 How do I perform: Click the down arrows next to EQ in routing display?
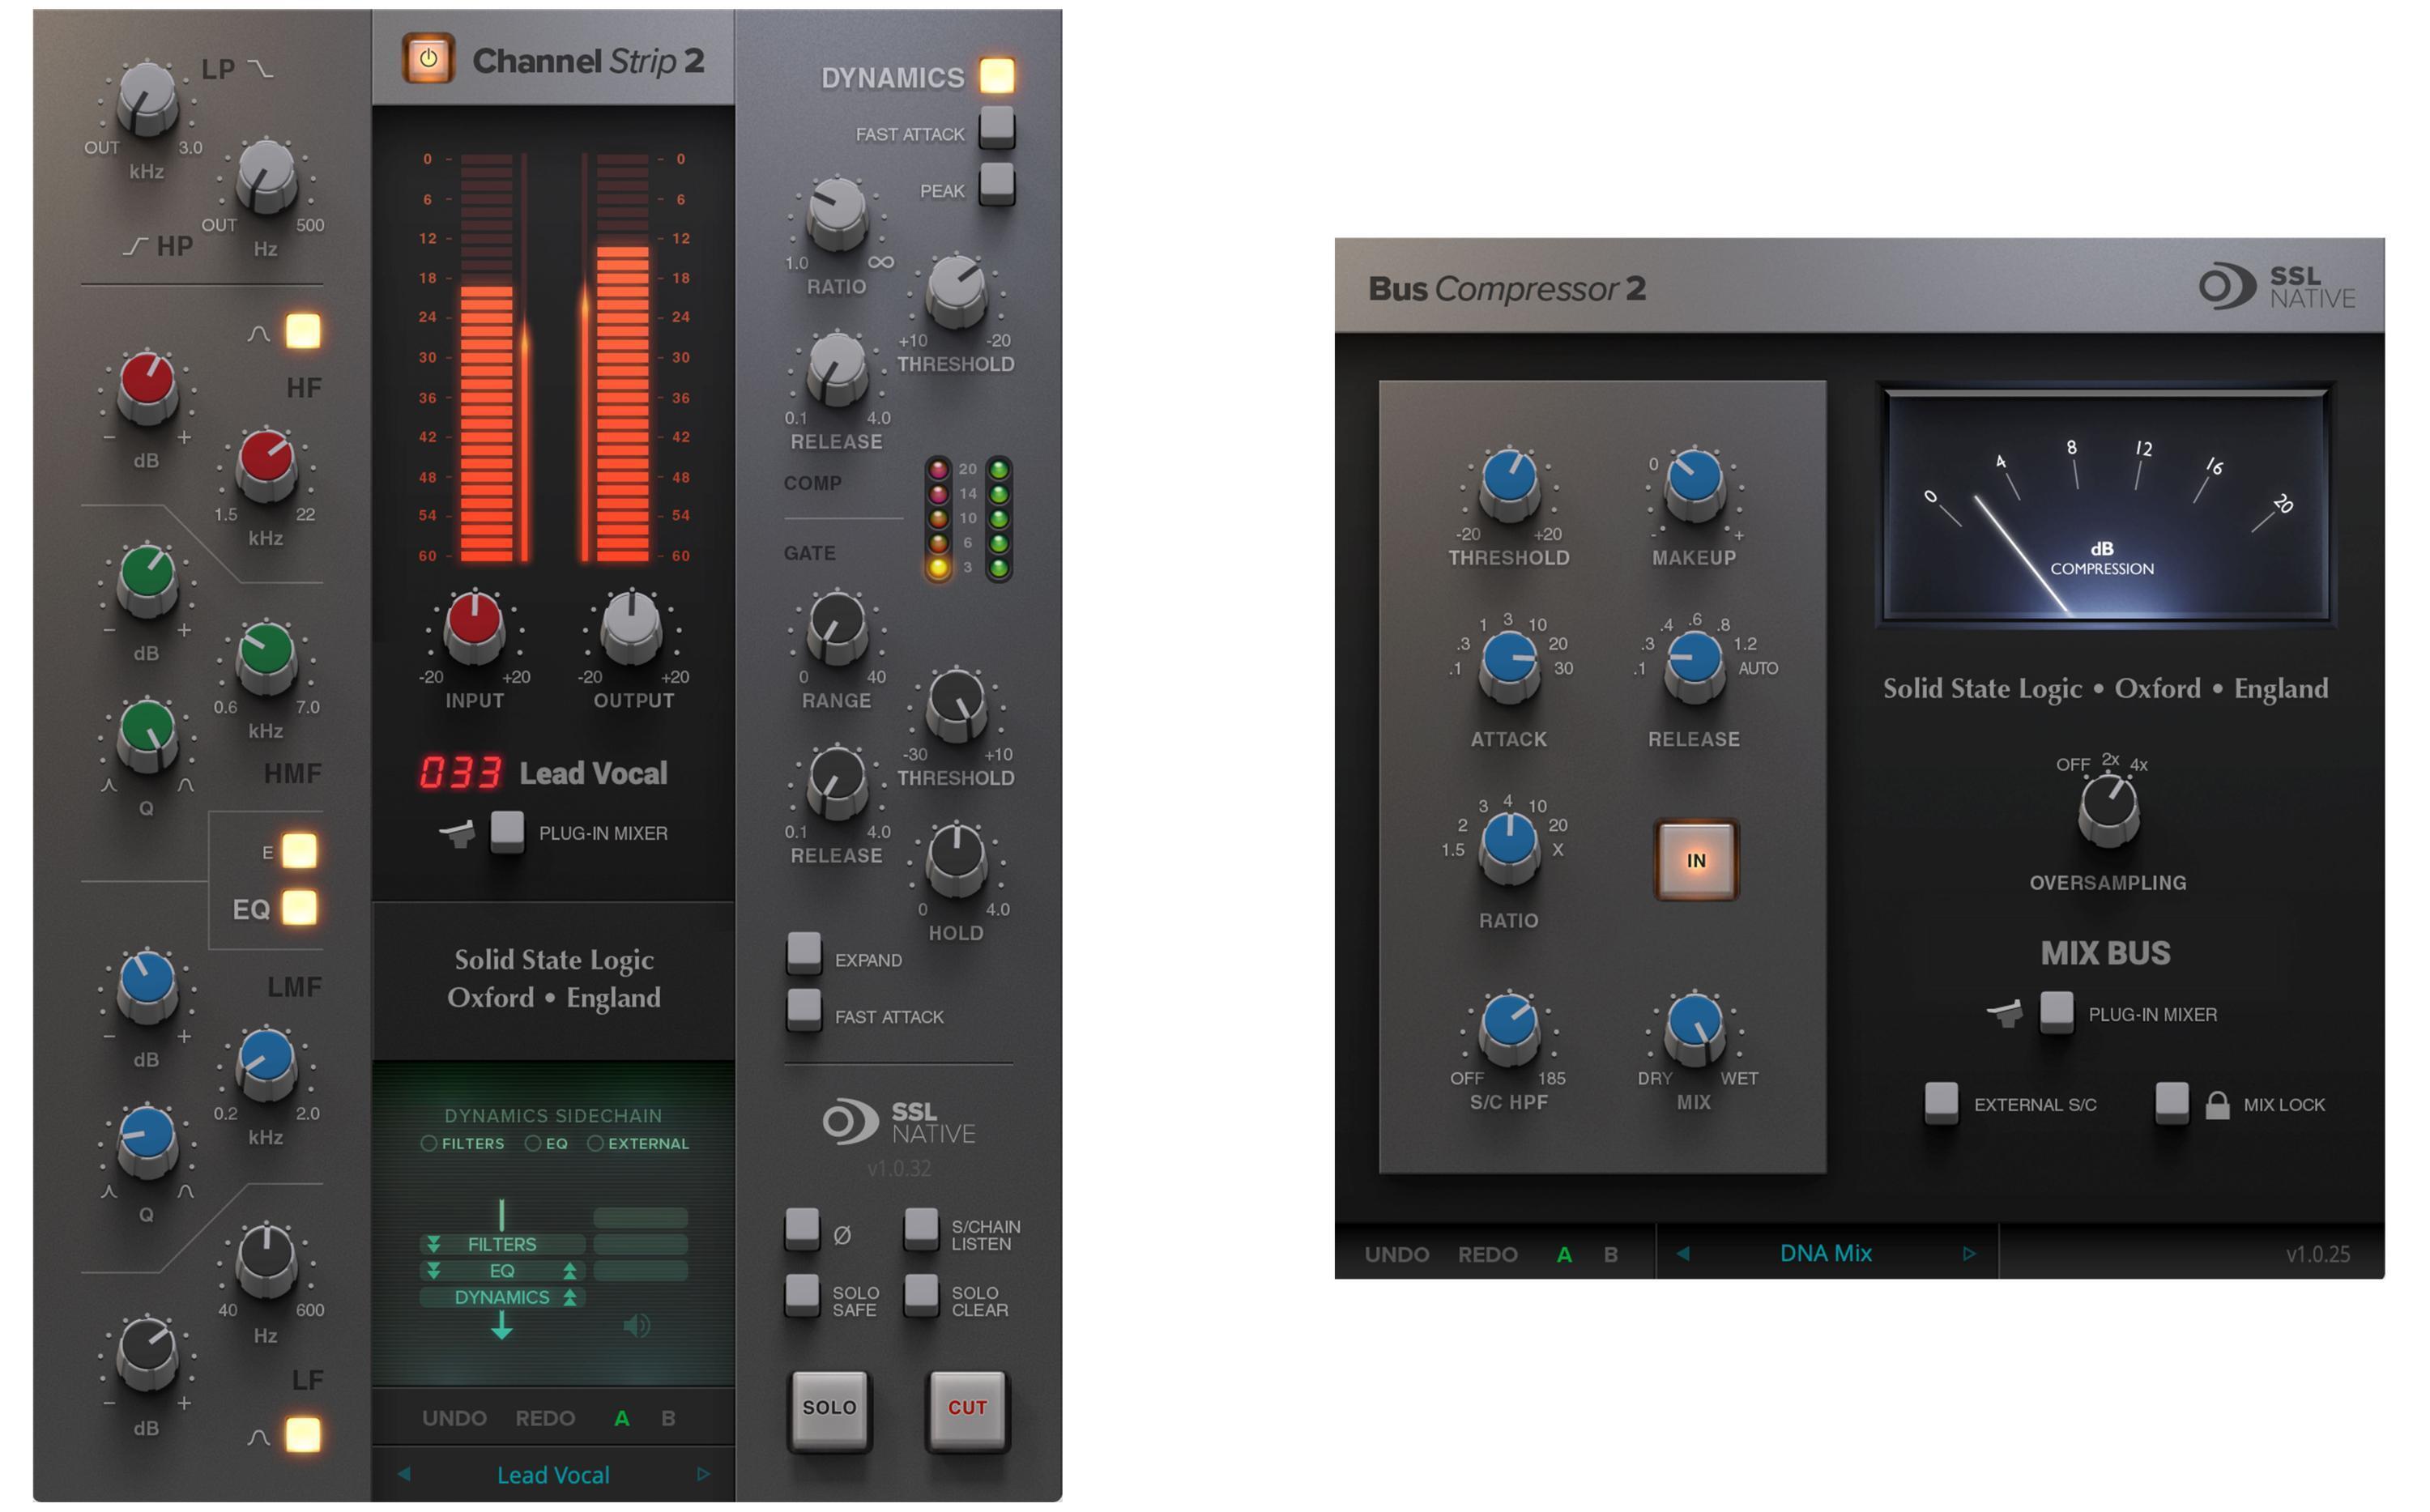tap(434, 1270)
